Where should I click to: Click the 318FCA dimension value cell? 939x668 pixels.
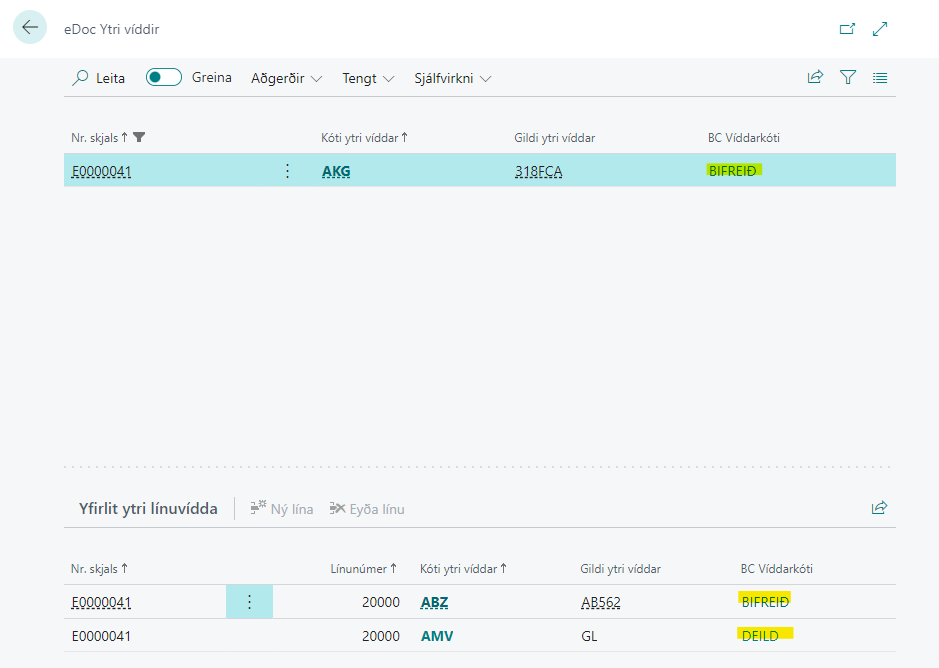pos(538,171)
